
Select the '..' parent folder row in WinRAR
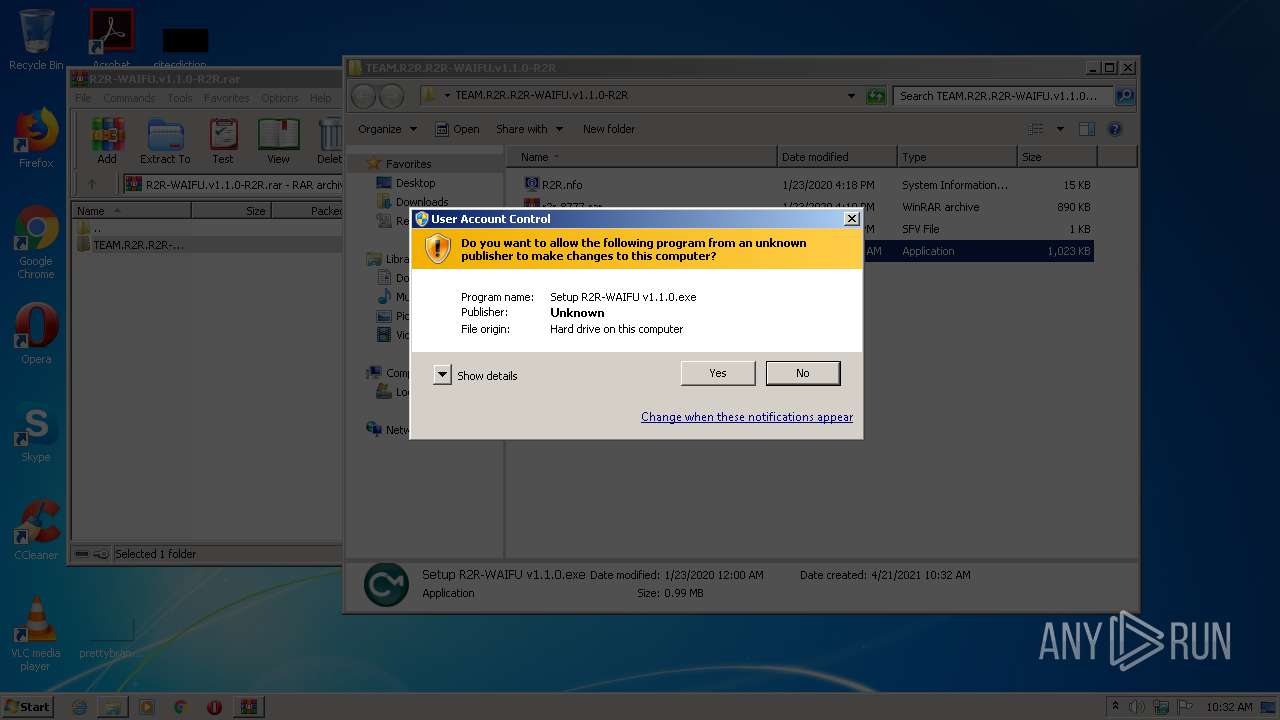pos(208,228)
